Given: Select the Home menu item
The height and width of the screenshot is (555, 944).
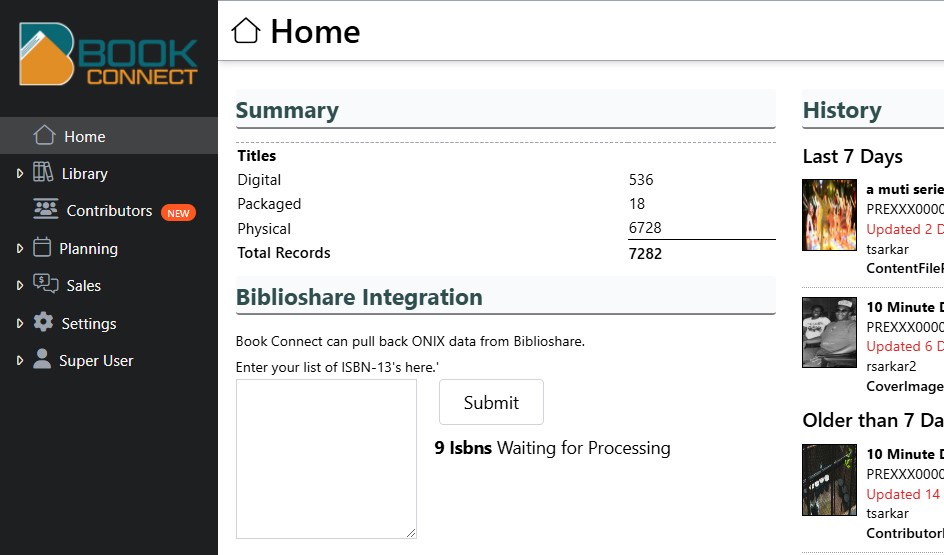Looking at the screenshot, I should pyautogui.click(x=84, y=136).
